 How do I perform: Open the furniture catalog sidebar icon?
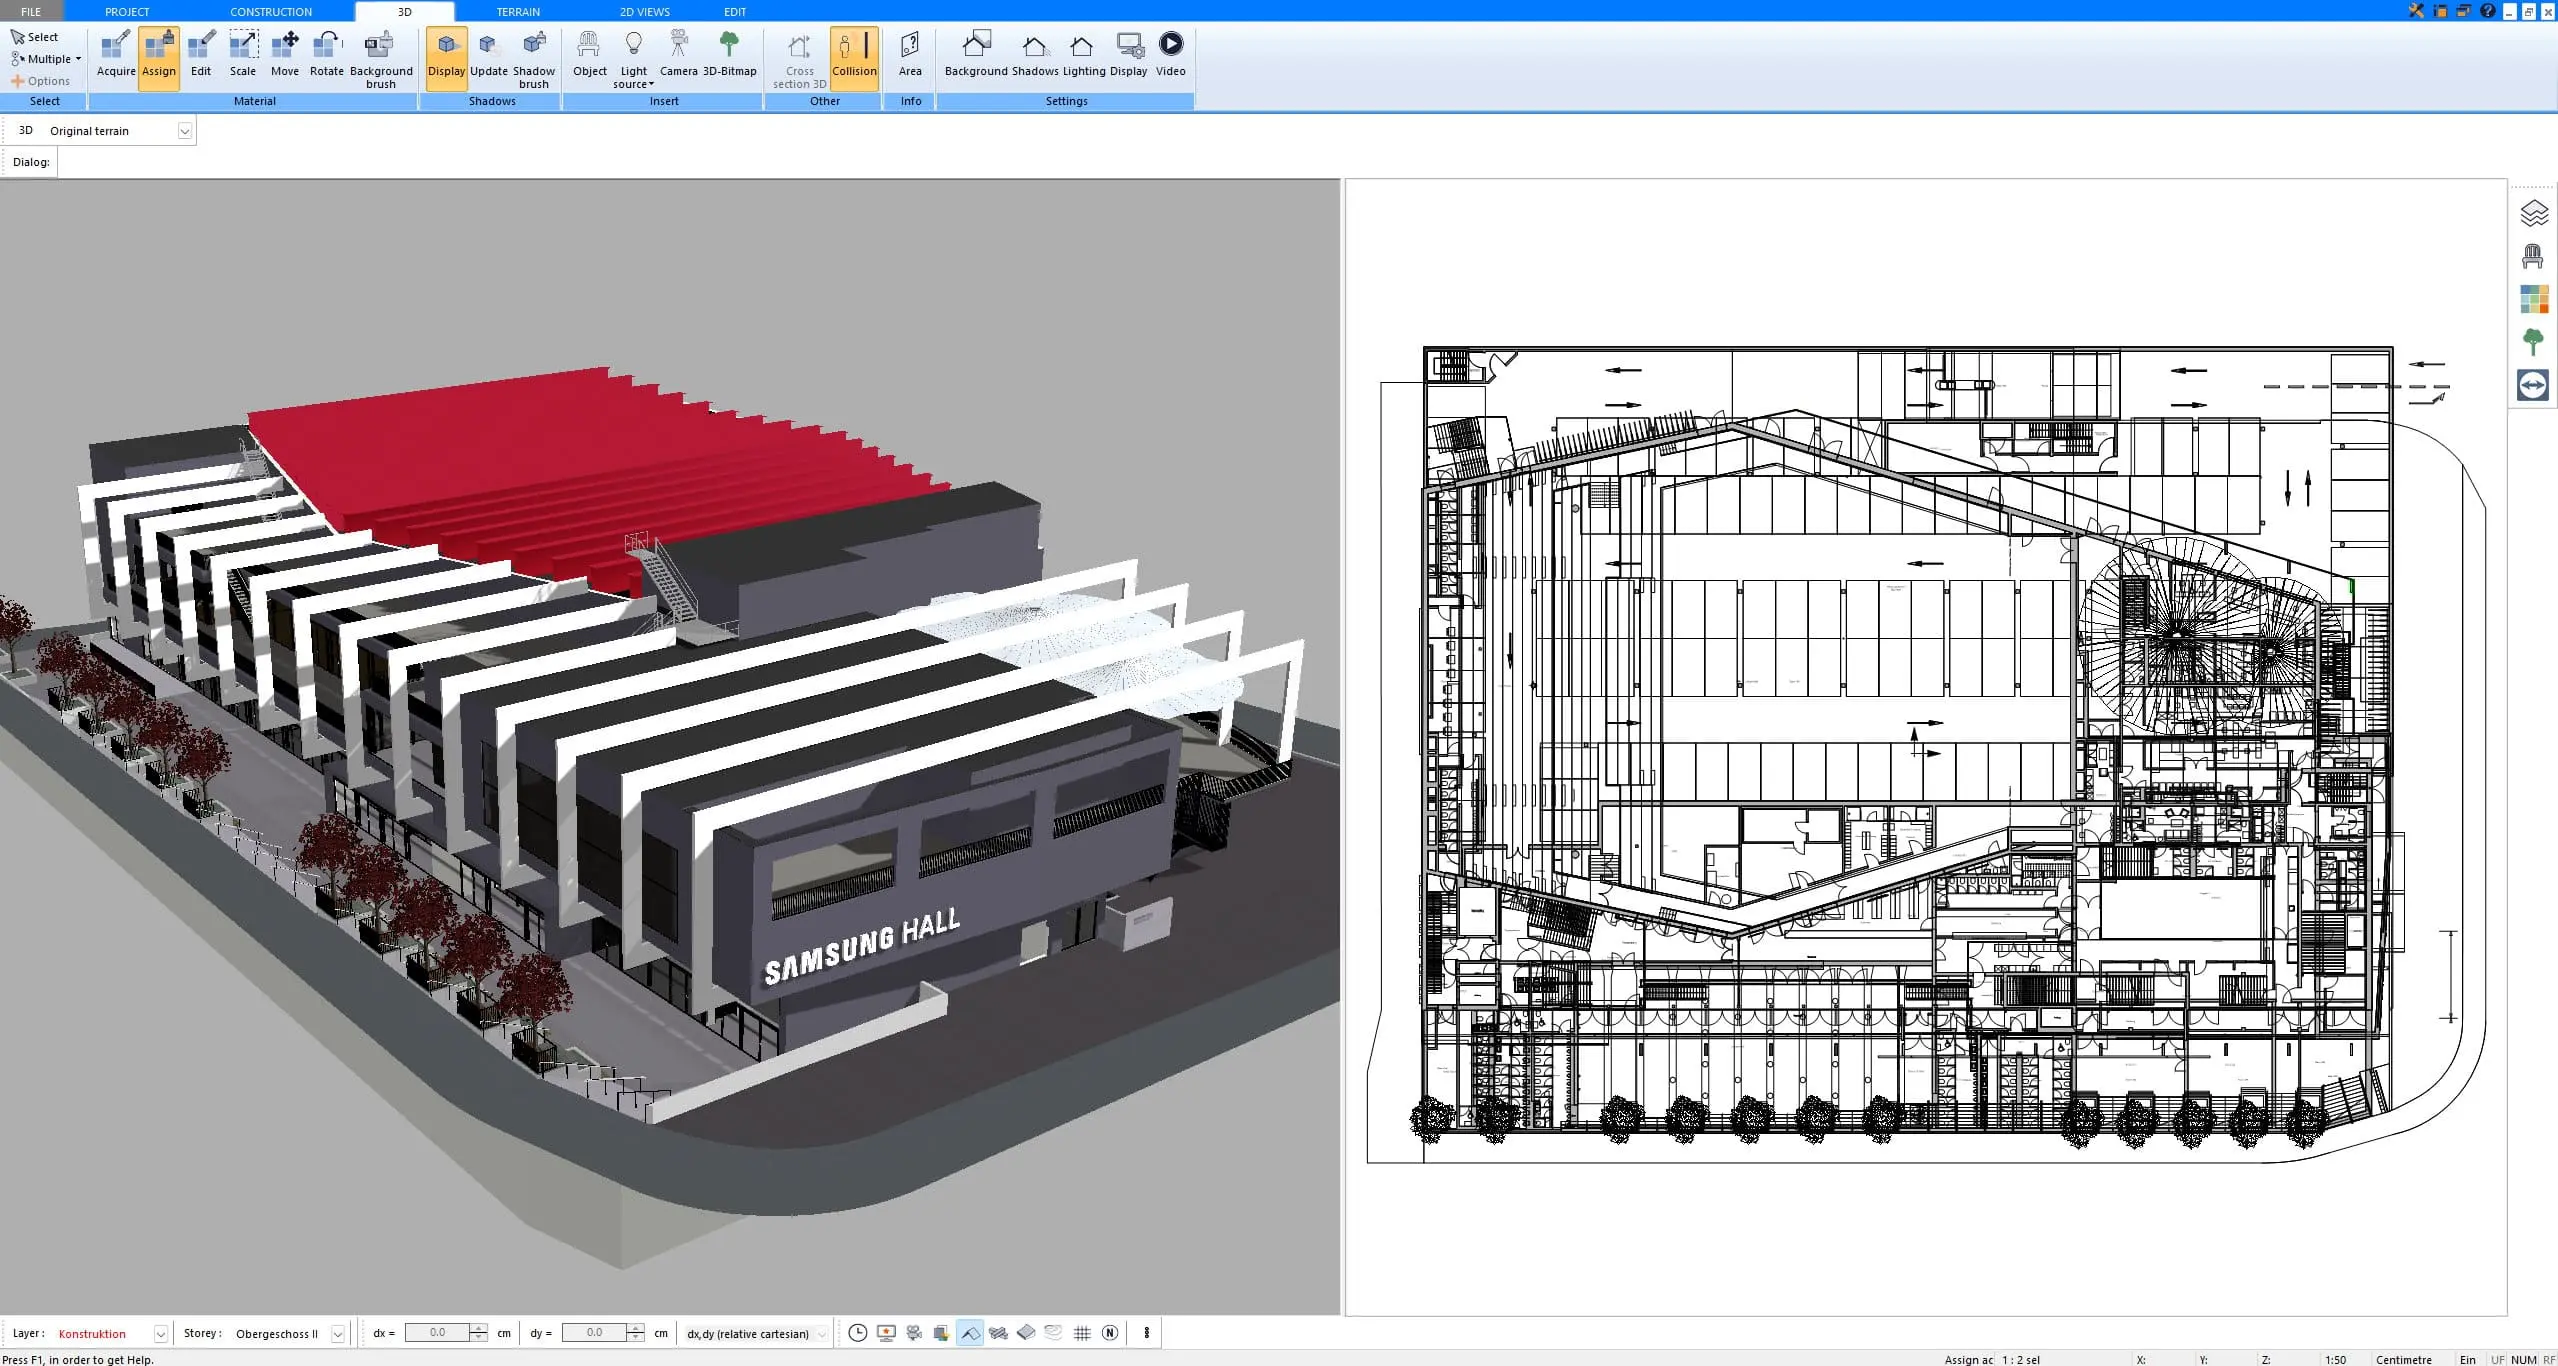pos(2534,256)
